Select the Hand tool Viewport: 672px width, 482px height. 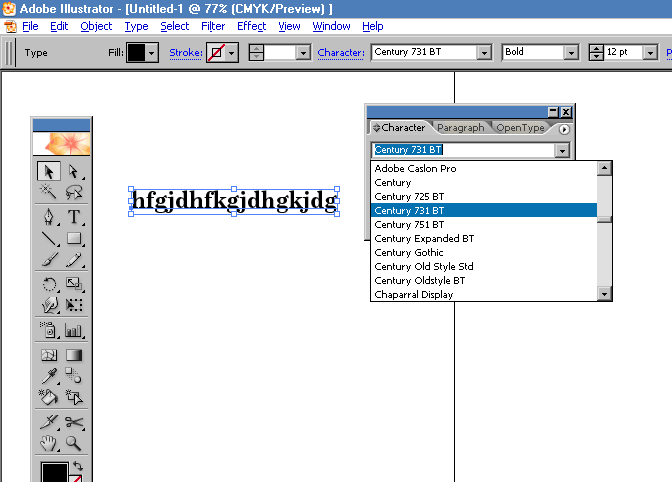(x=48, y=443)
